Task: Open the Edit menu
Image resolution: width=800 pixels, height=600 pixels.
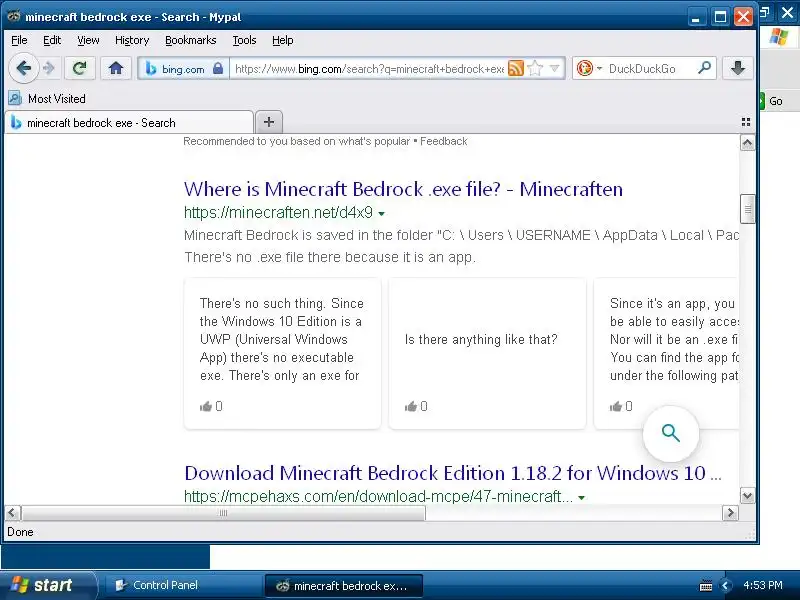Action: [x=52, y=40]
